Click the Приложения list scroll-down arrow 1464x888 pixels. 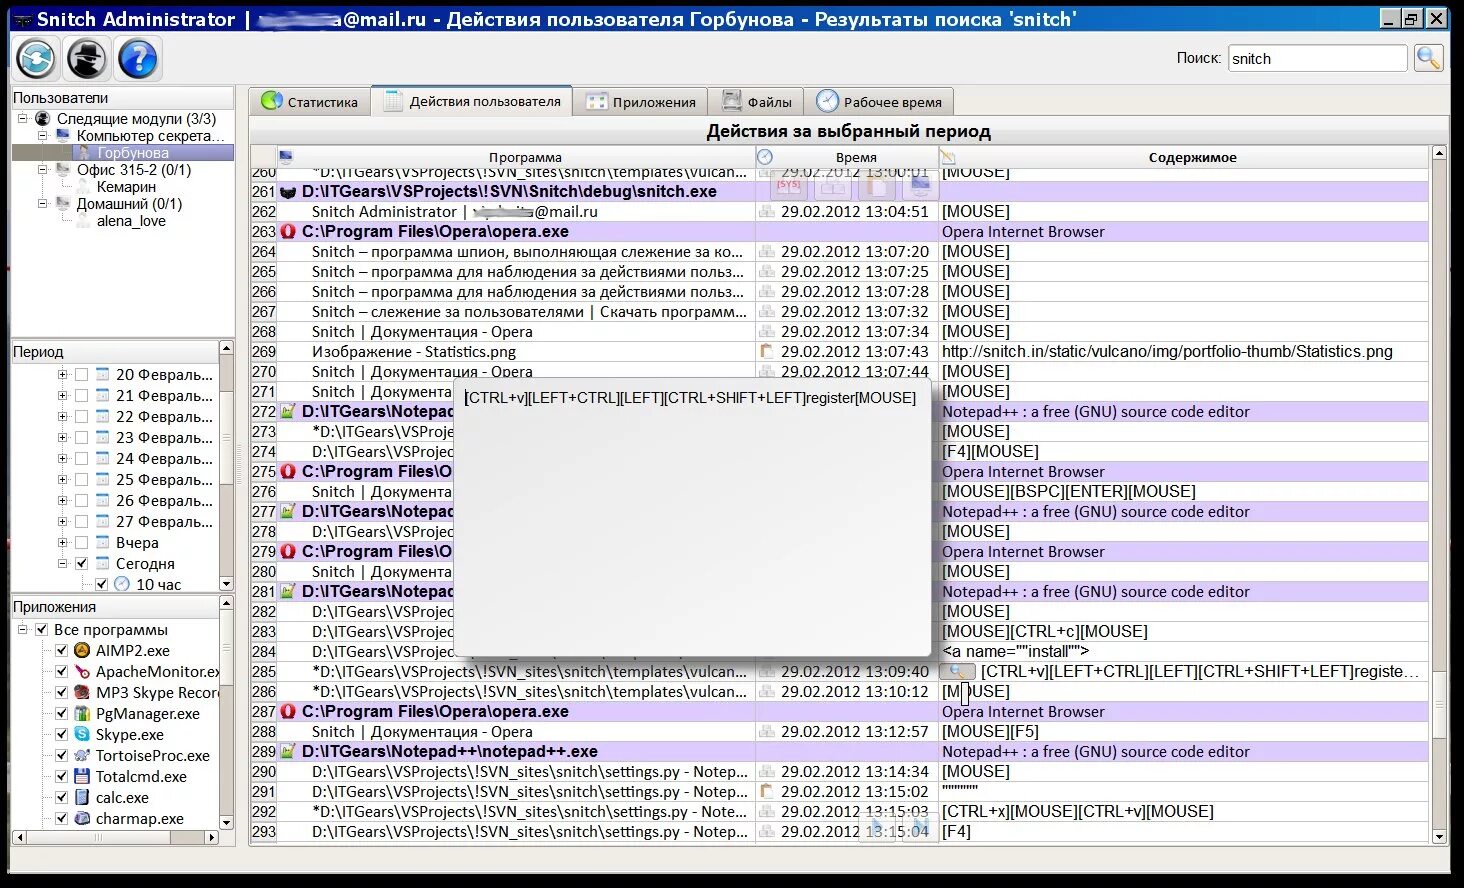tap(226, 822)
